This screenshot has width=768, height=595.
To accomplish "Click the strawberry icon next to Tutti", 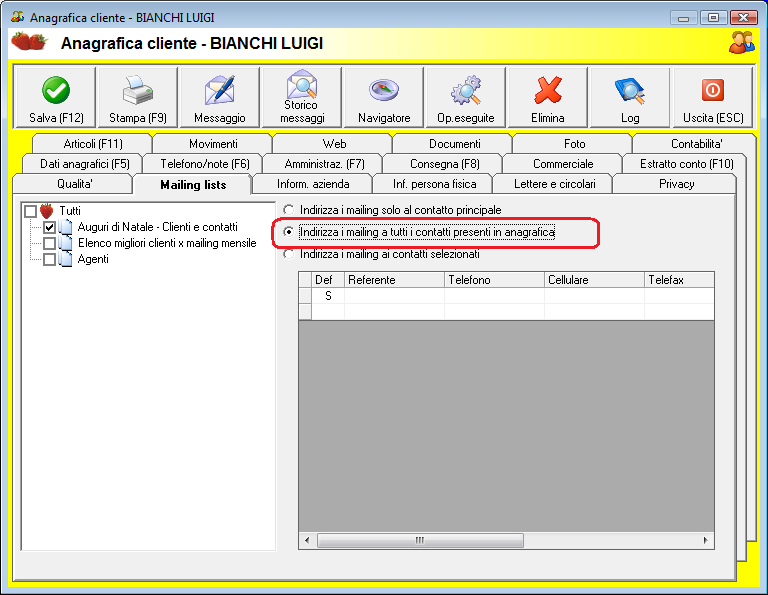I will pos(47,211).
